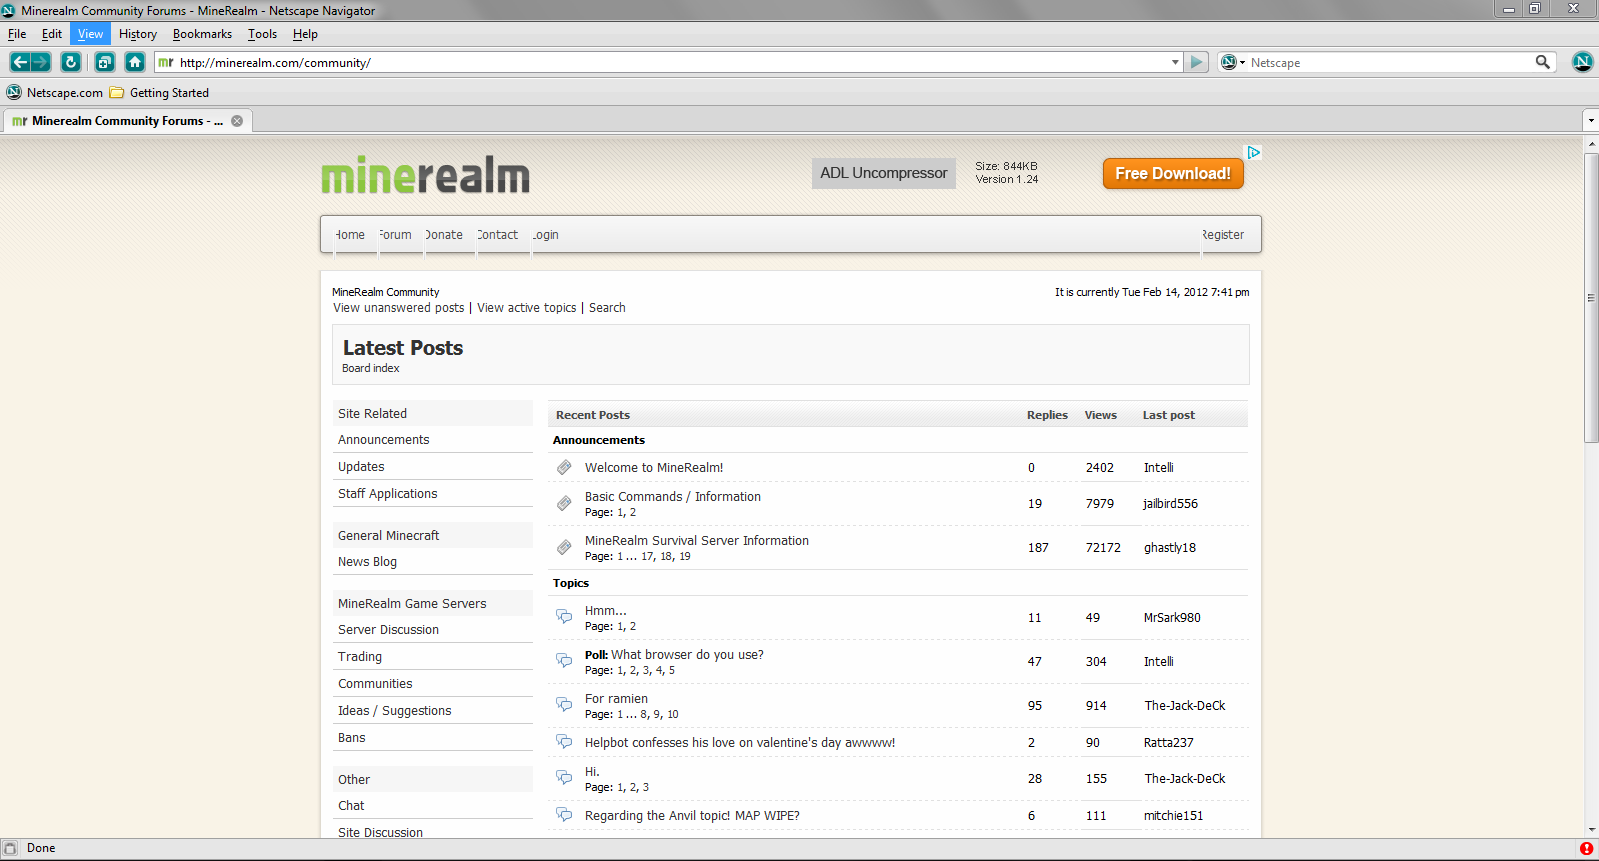Open the search engine selector dropdown

(1233, 62)
